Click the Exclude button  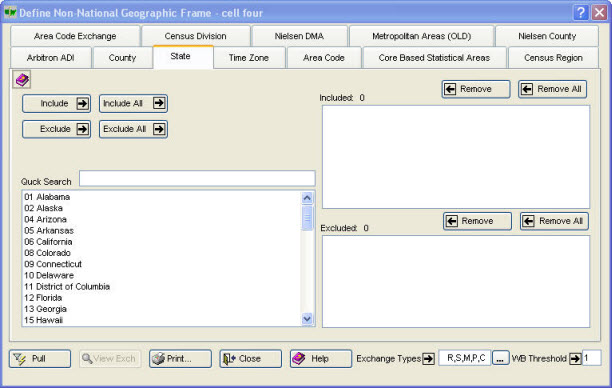tap(57, 129)
